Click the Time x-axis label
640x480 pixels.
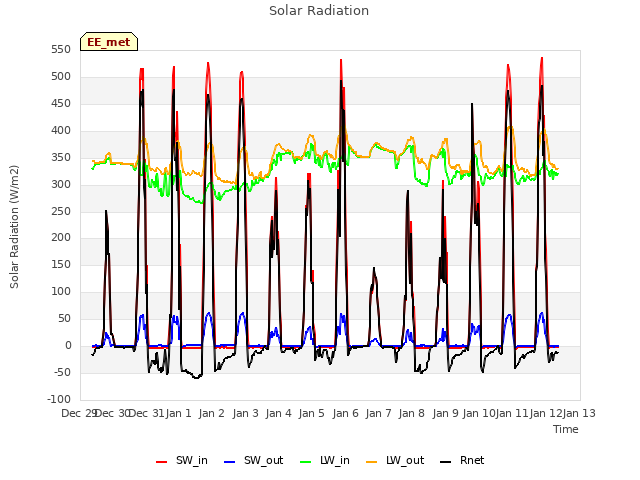(566, 429)
